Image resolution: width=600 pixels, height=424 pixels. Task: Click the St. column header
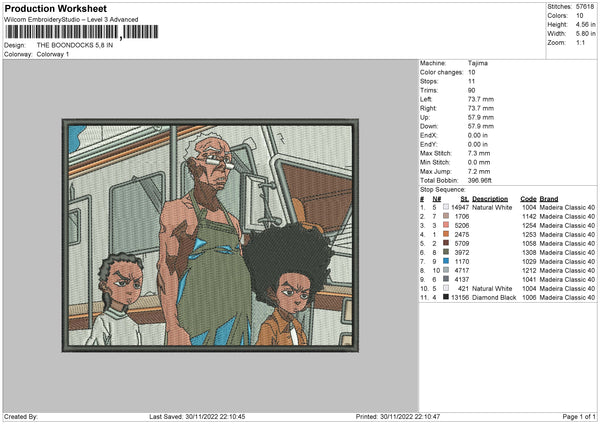point(465,199)
